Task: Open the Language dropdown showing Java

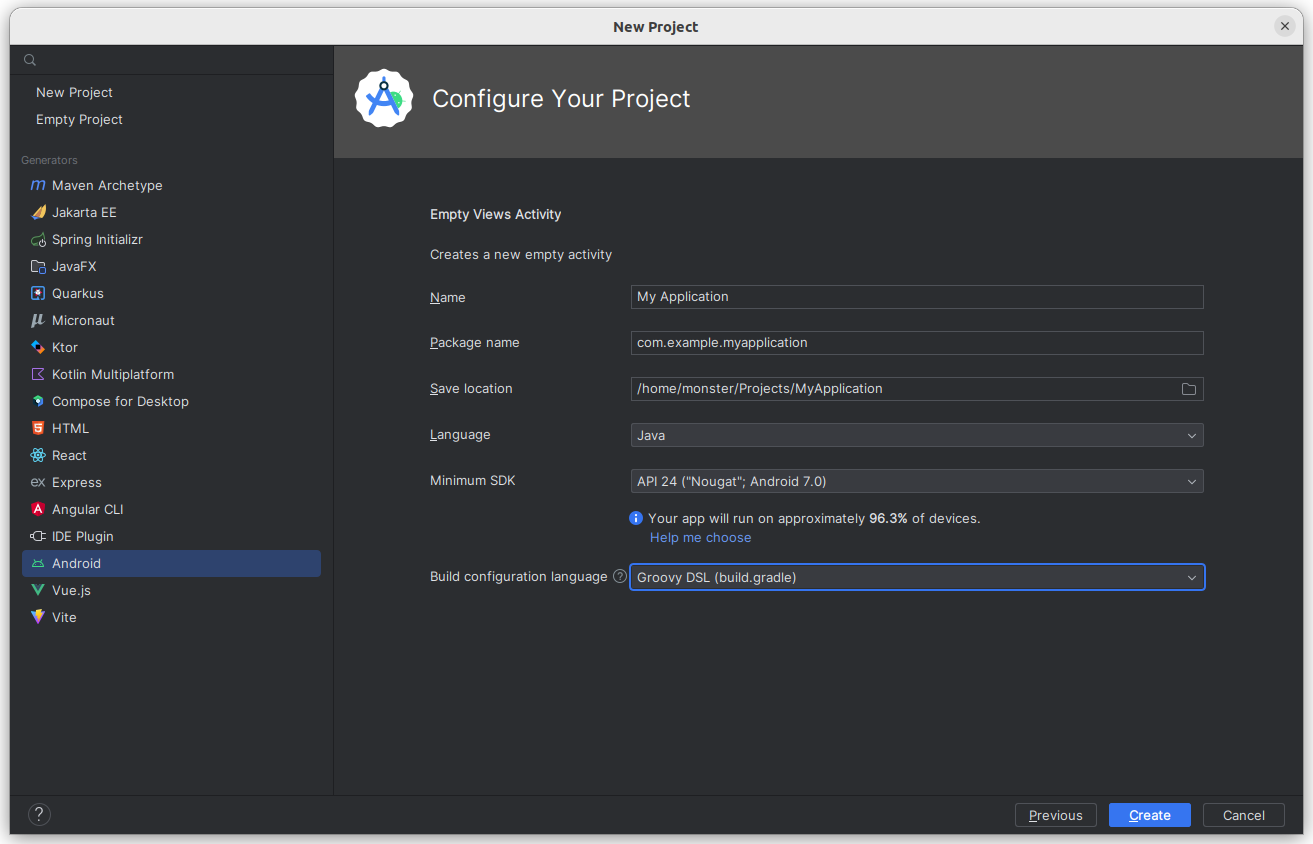Action: (x=917, y=435)
